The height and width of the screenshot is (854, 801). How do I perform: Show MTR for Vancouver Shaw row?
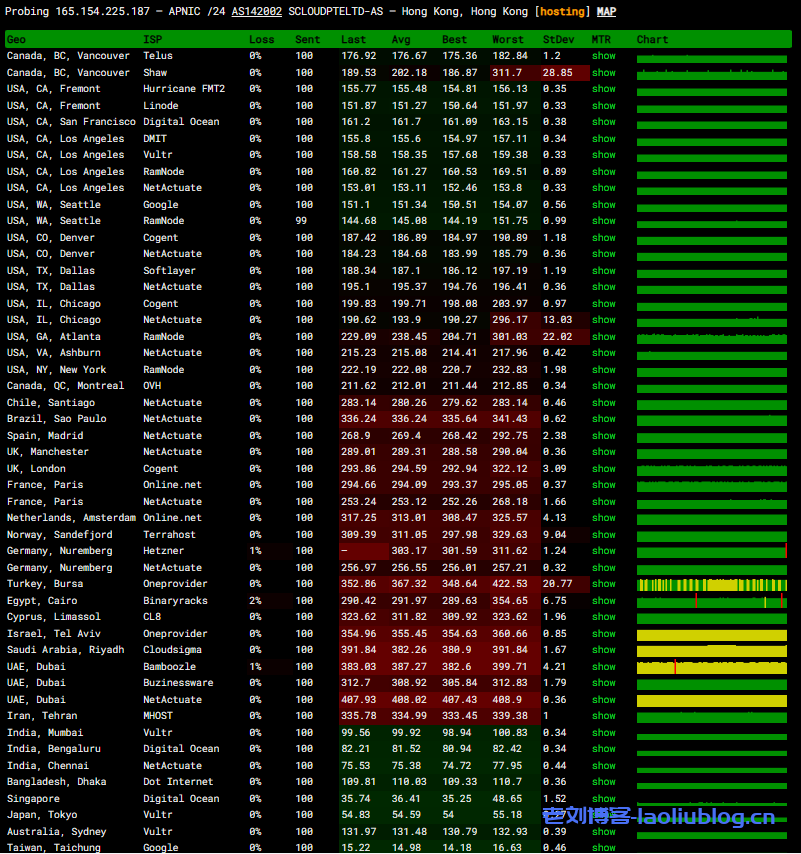click(x=604, y=73)
